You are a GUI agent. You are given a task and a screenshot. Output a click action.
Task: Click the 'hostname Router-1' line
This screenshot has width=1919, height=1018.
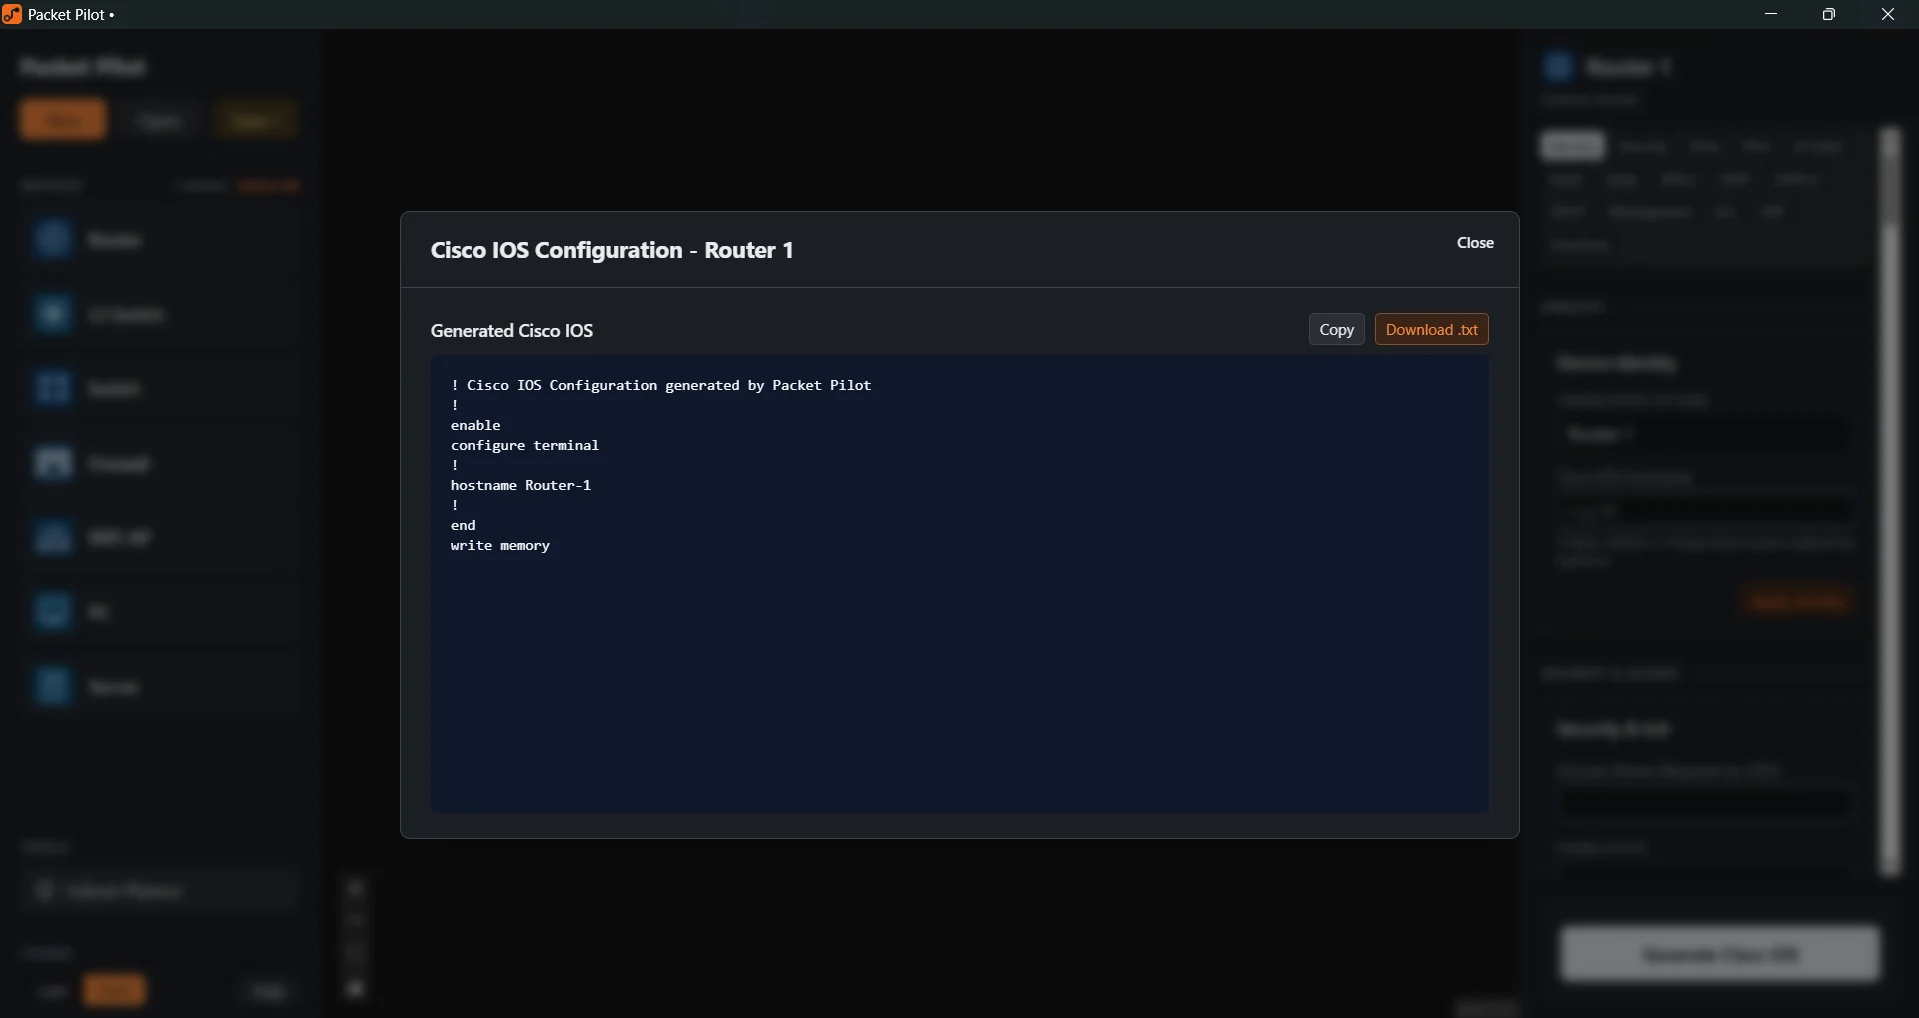[x=521, y=485]
